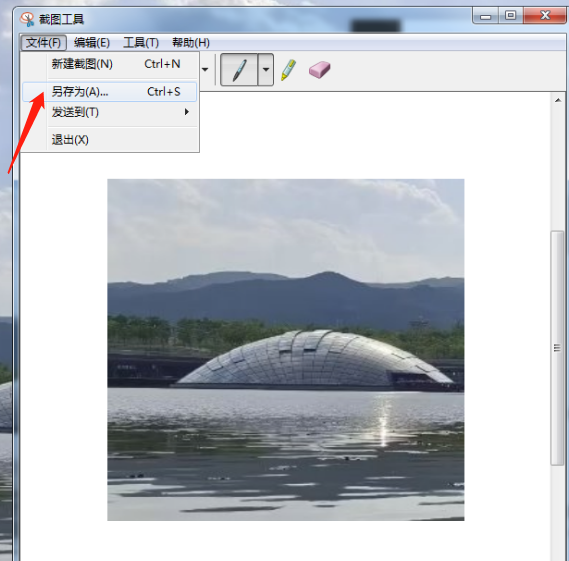Viewport: 569px width, 561px height.
Task: Choose 另存为(A)... menu entry
Action: coord(110,92)
